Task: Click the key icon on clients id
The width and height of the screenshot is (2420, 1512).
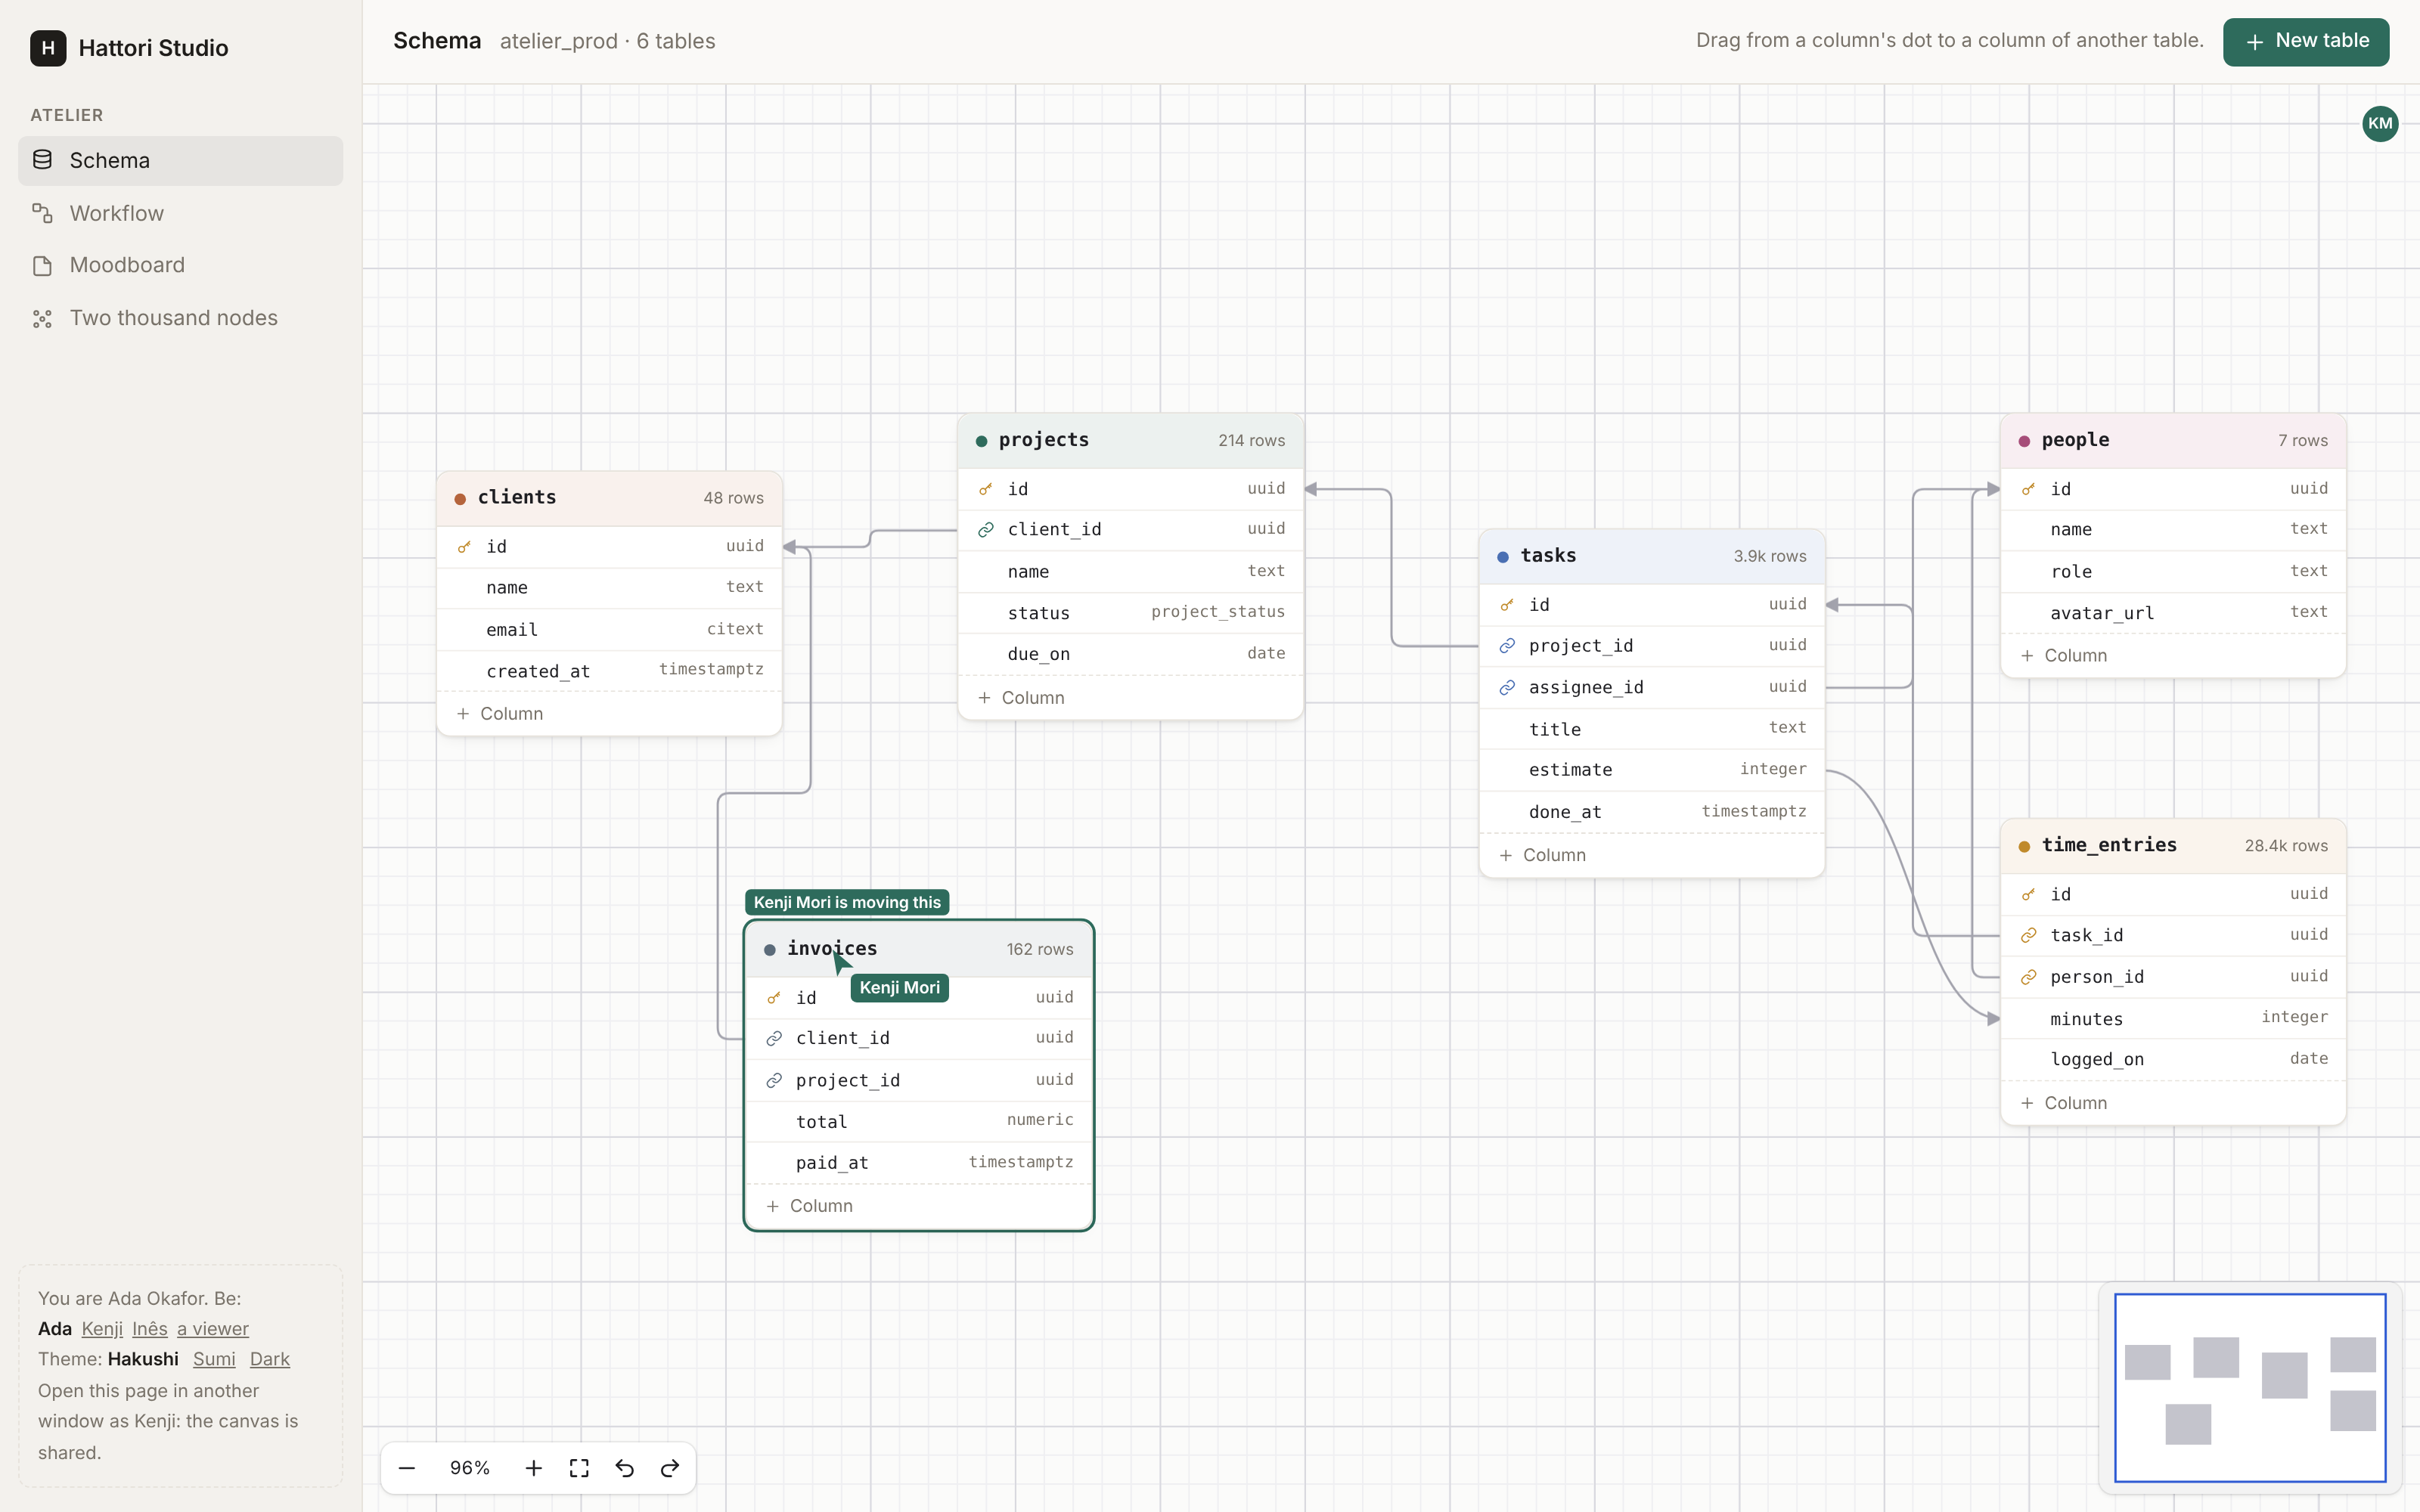Action: 464,547
